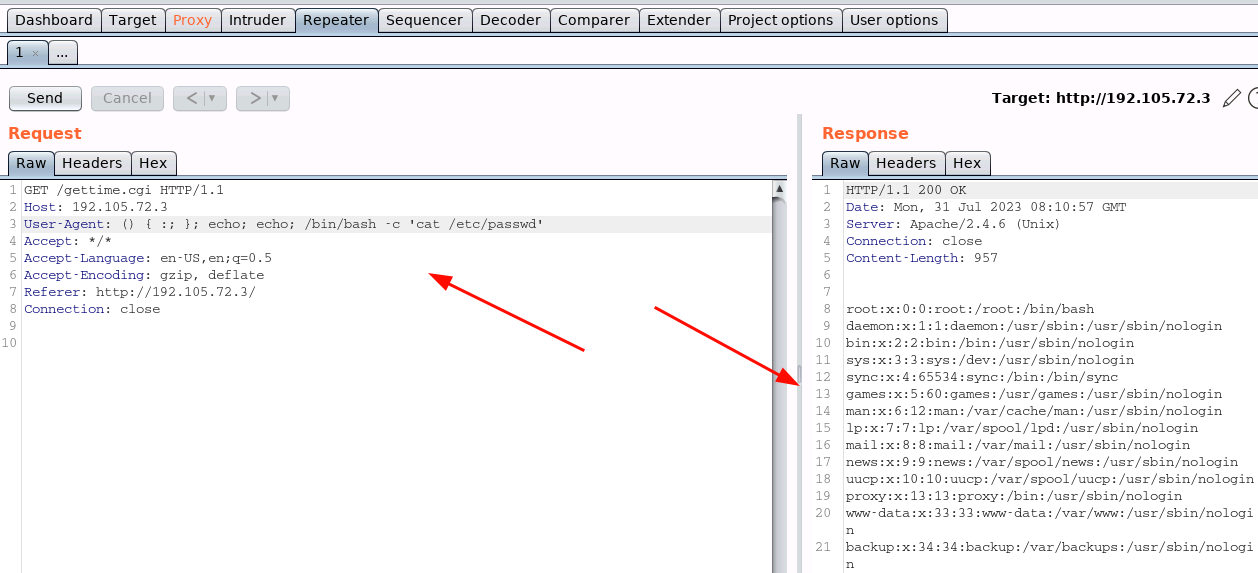Add a new Repeater tab with "..."
Image resolution: width=1258 pixels, height=573 pixels.
point(62,53)
